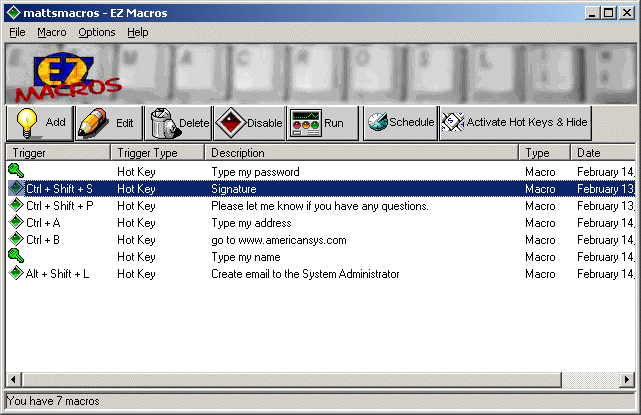Sort by the Trigger column header
This screenshot has height=415, width=641.
coord(58,153)
